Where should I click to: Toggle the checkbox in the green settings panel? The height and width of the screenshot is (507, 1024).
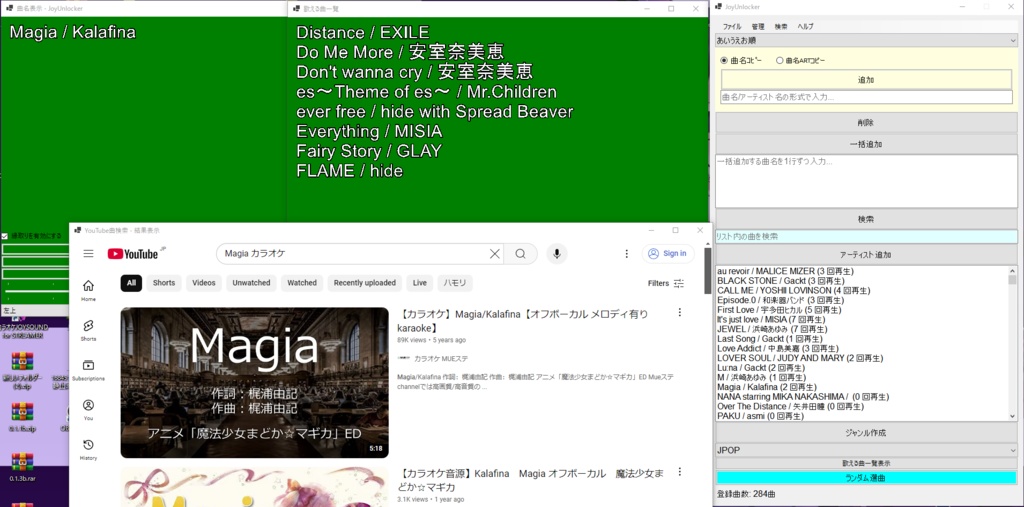[x=5, y=236]
